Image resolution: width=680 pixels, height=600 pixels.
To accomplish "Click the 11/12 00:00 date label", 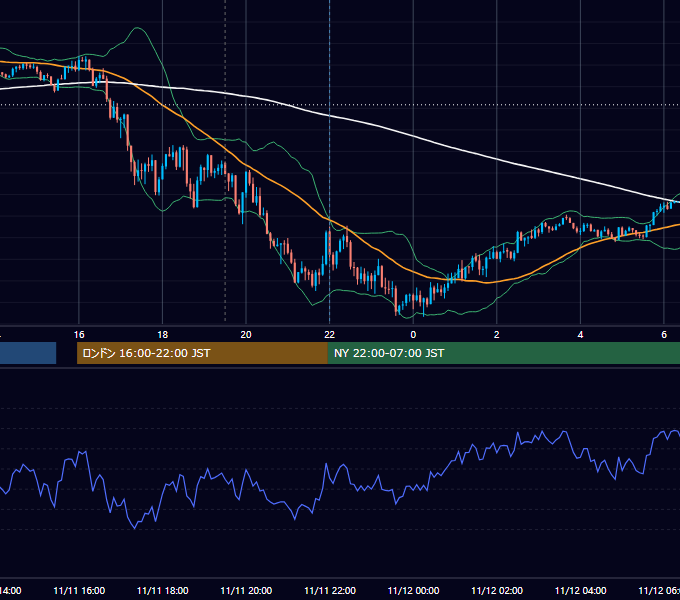I will coord(413,591).
